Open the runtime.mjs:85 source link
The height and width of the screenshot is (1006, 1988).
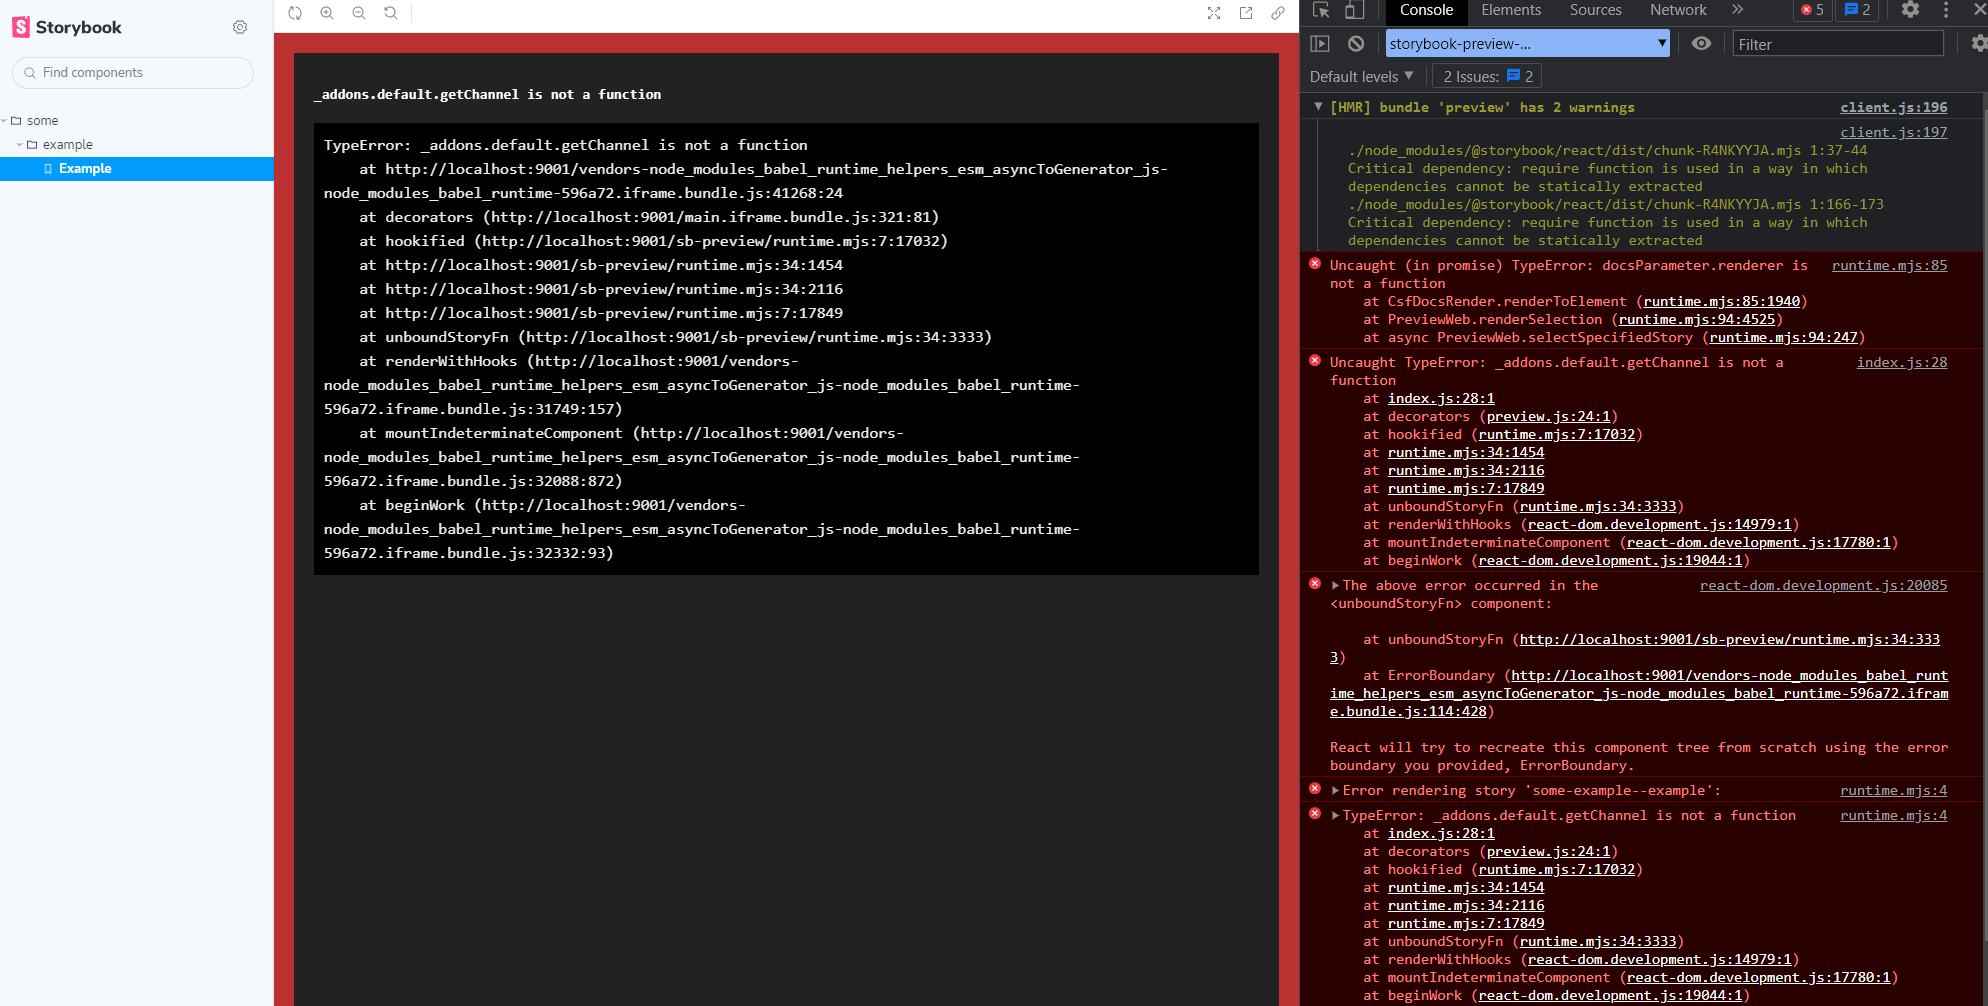click(x=1889, y=265)
